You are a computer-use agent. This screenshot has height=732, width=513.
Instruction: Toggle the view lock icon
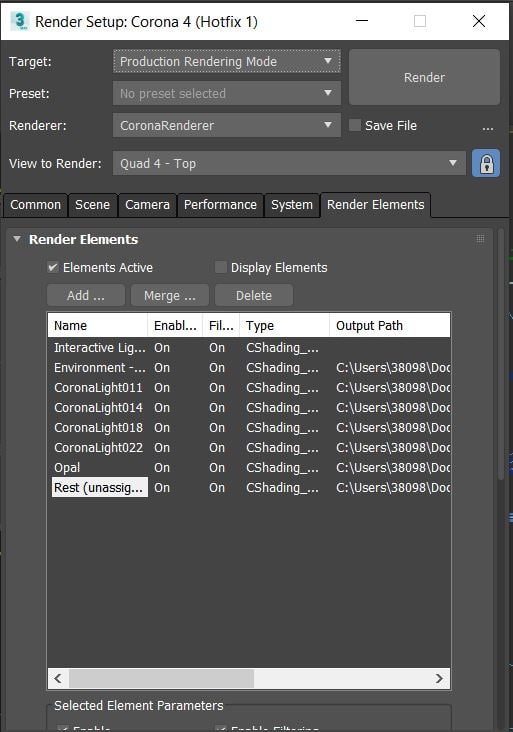486,163
